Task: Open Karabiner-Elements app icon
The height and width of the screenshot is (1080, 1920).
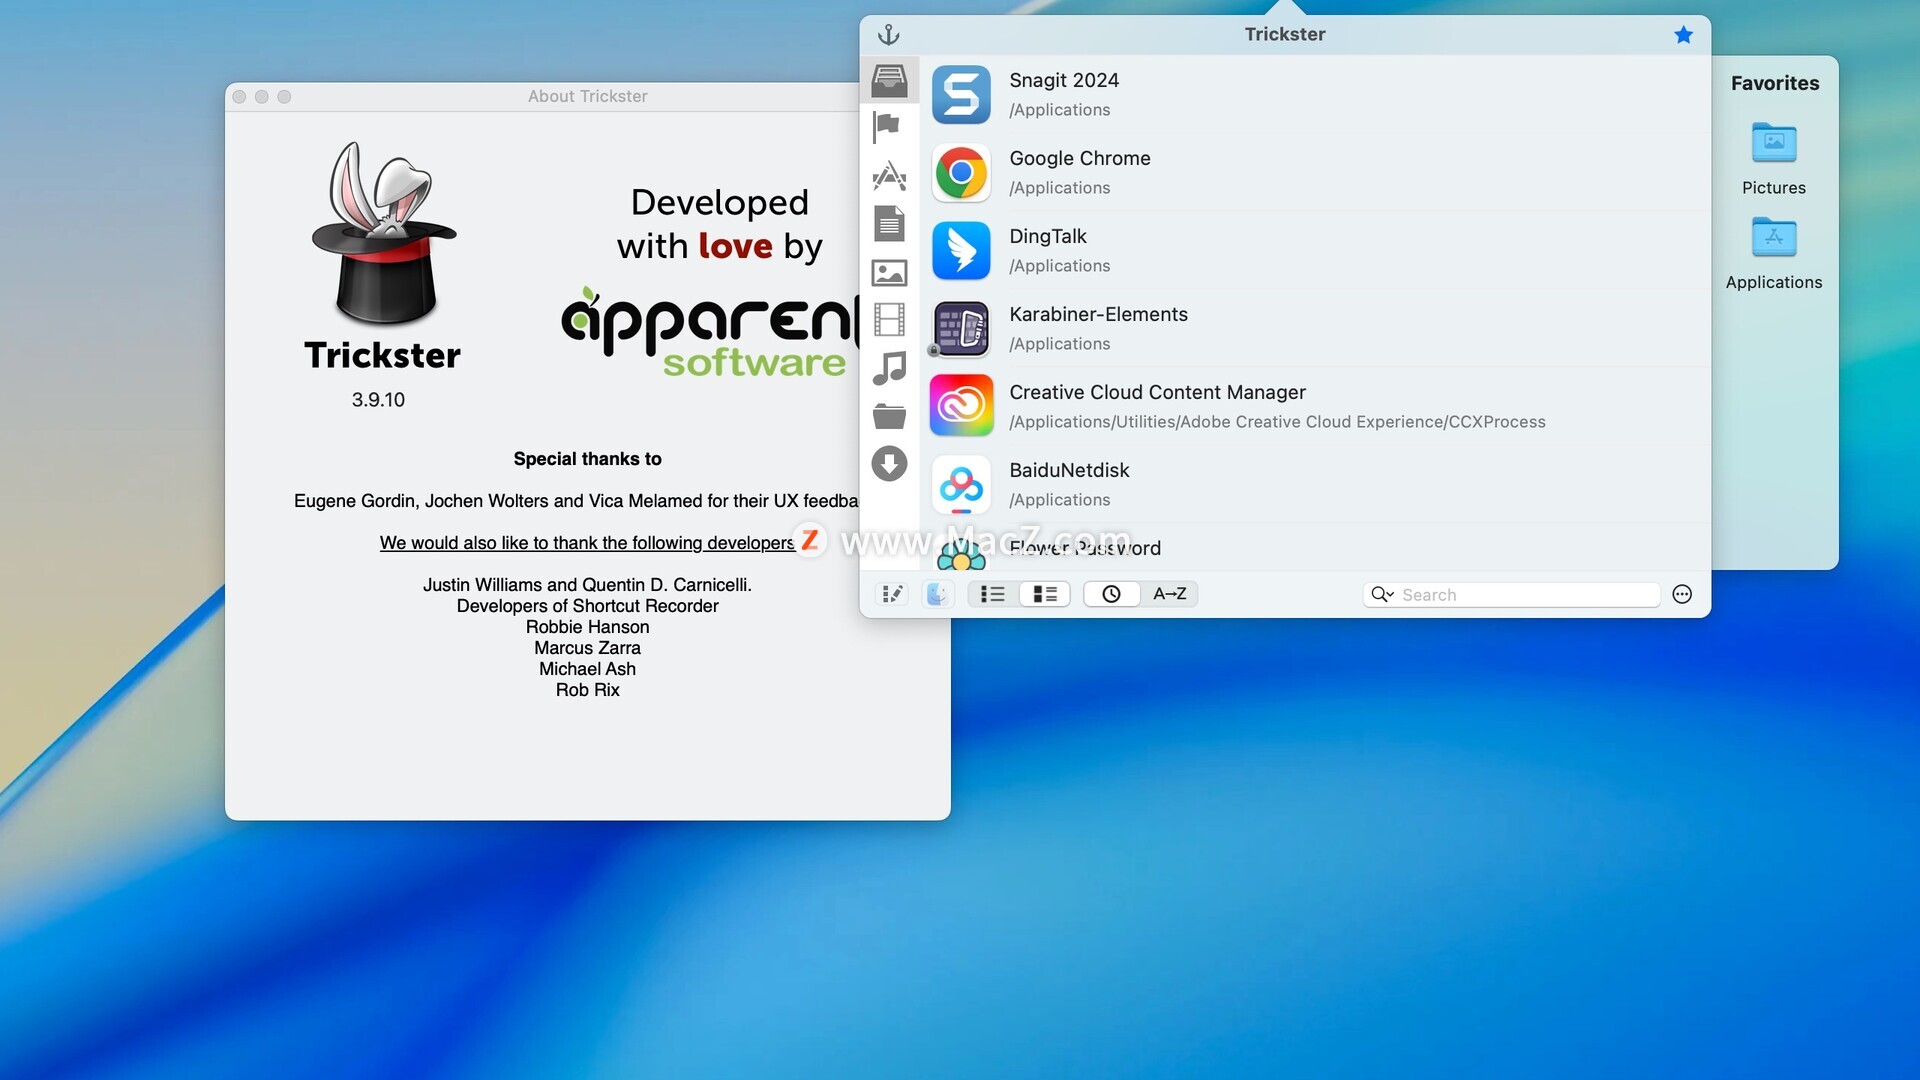Action: point(961,328)
